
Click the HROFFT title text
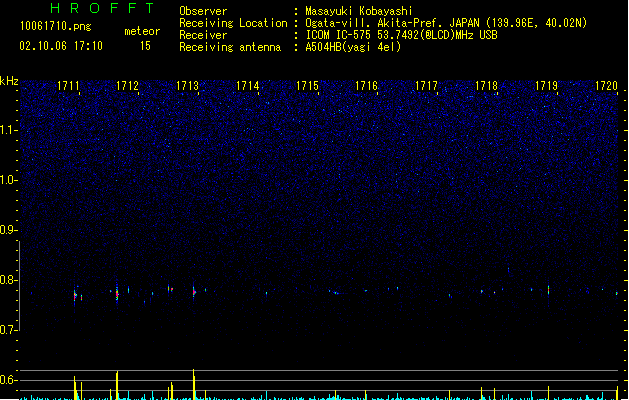tap(103, 8)
